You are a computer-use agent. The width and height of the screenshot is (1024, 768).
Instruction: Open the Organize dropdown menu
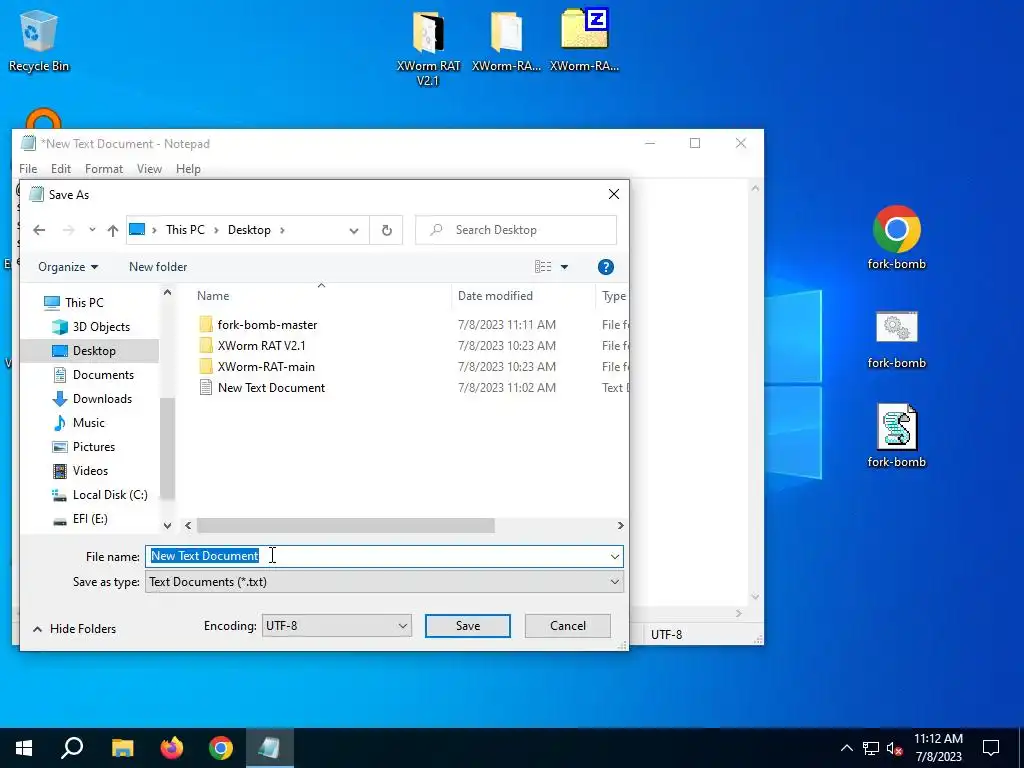coord(68,266)
